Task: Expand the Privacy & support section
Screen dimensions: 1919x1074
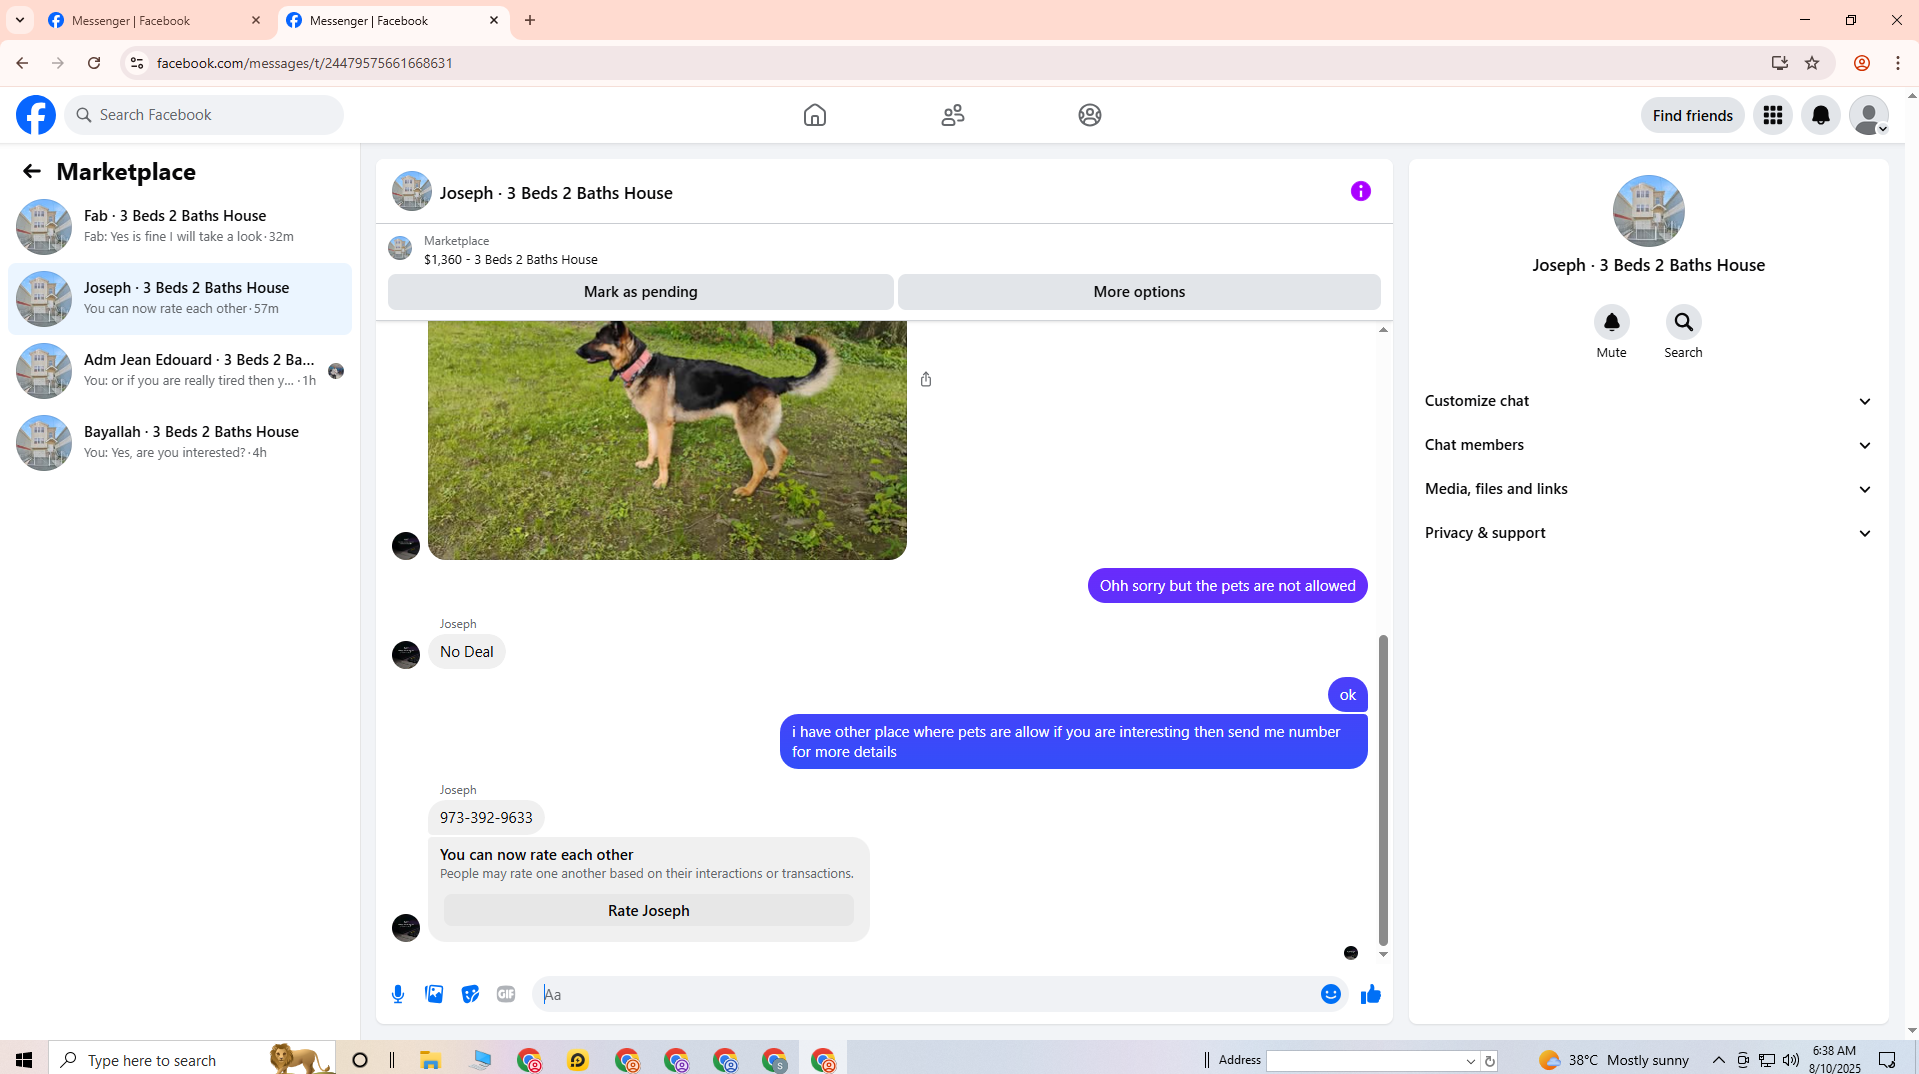Action: point(1649,533)
